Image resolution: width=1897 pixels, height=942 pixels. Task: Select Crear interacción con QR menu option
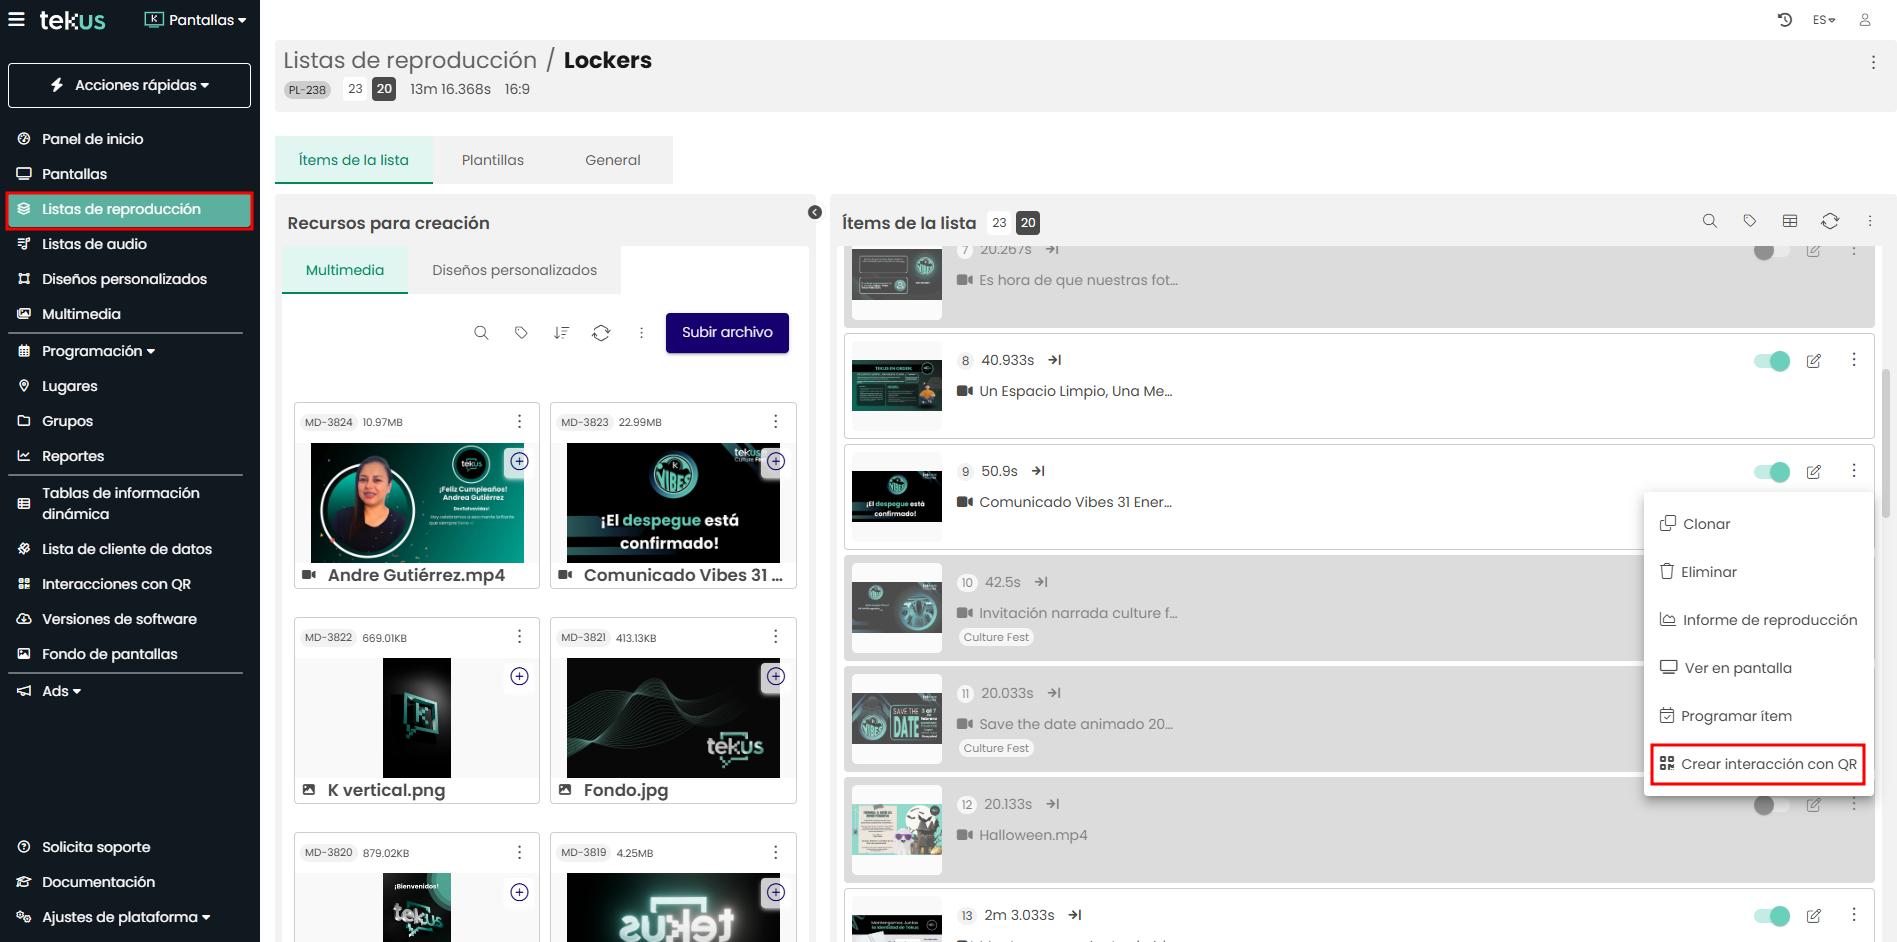[1758, 764]
